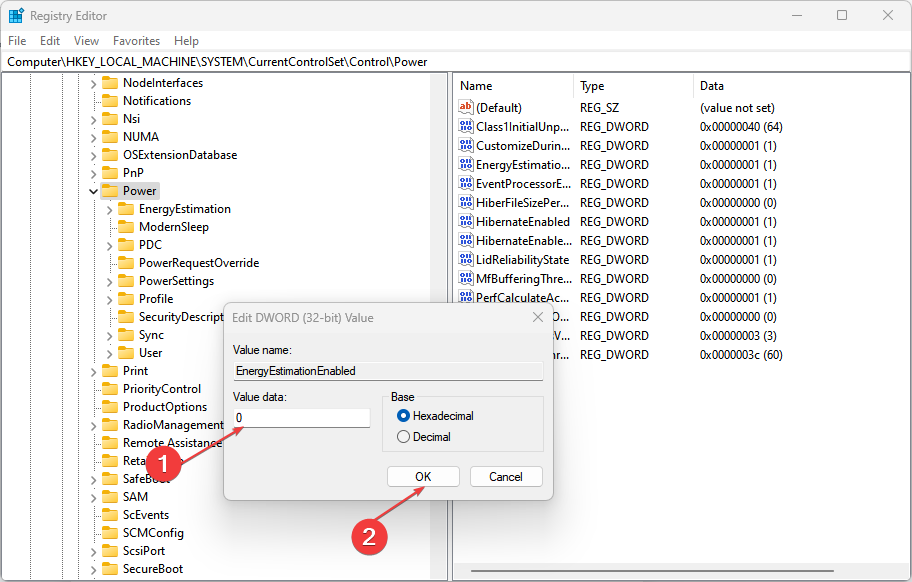Click the LidReliabilityState DWORD icon

[466, 259]
